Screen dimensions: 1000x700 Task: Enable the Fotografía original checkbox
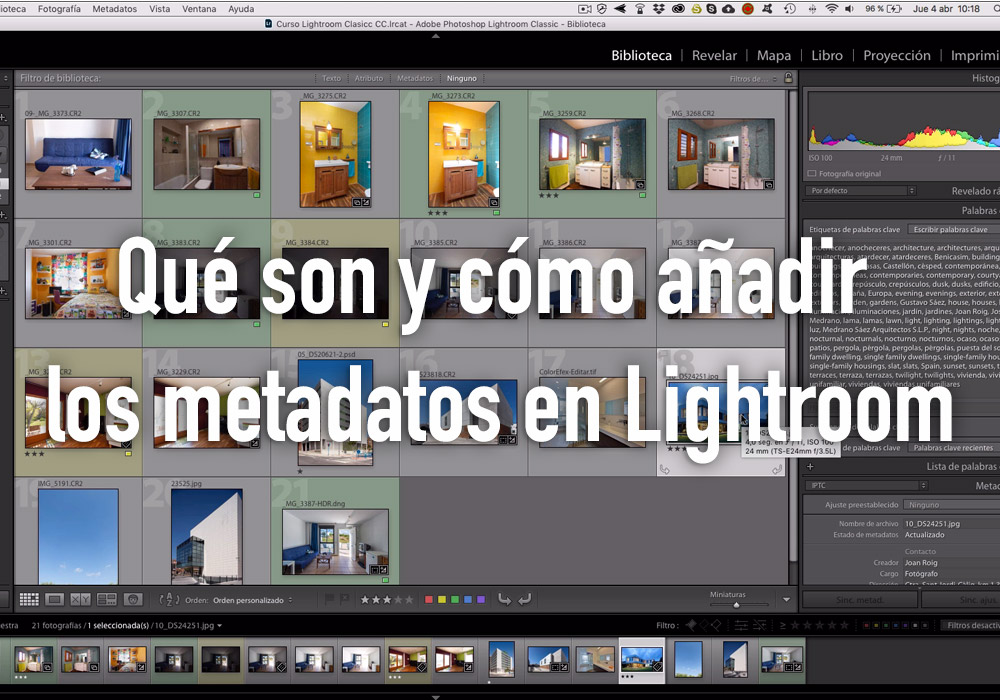(812, 173)
